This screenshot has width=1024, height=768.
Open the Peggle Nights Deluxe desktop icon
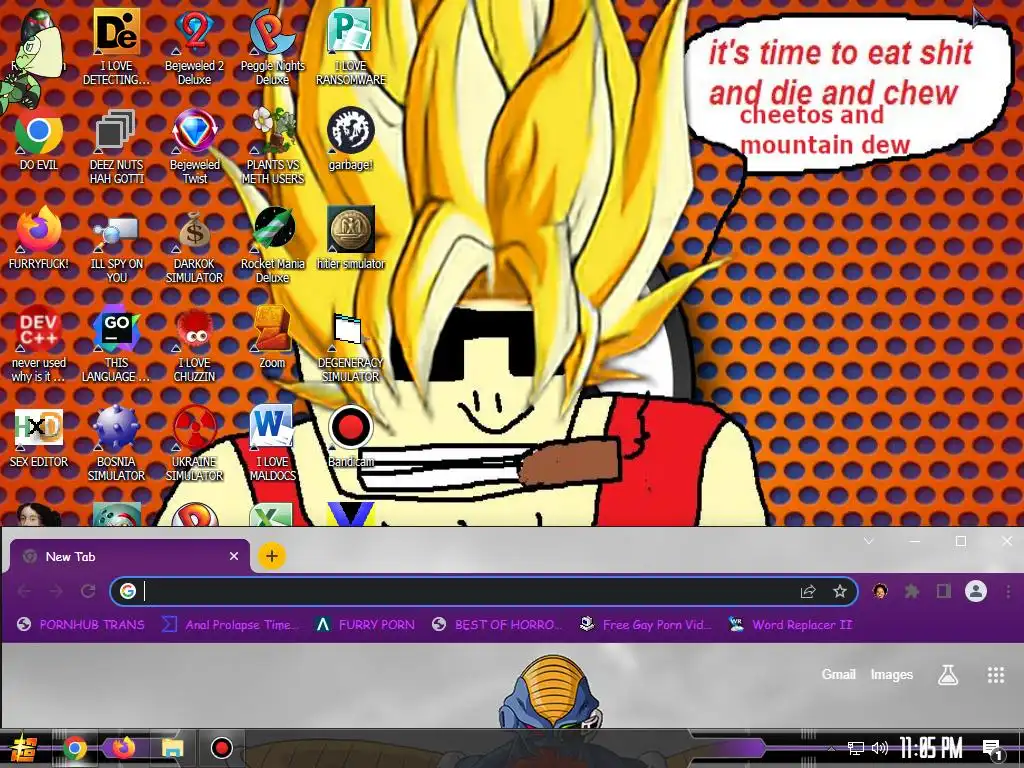[x=272, y=47]
